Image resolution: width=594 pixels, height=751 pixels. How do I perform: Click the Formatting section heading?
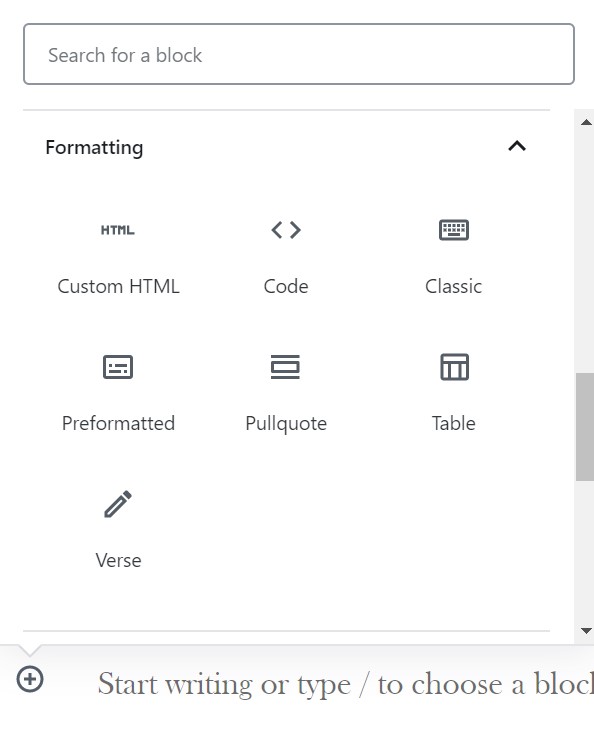[94, 148]
